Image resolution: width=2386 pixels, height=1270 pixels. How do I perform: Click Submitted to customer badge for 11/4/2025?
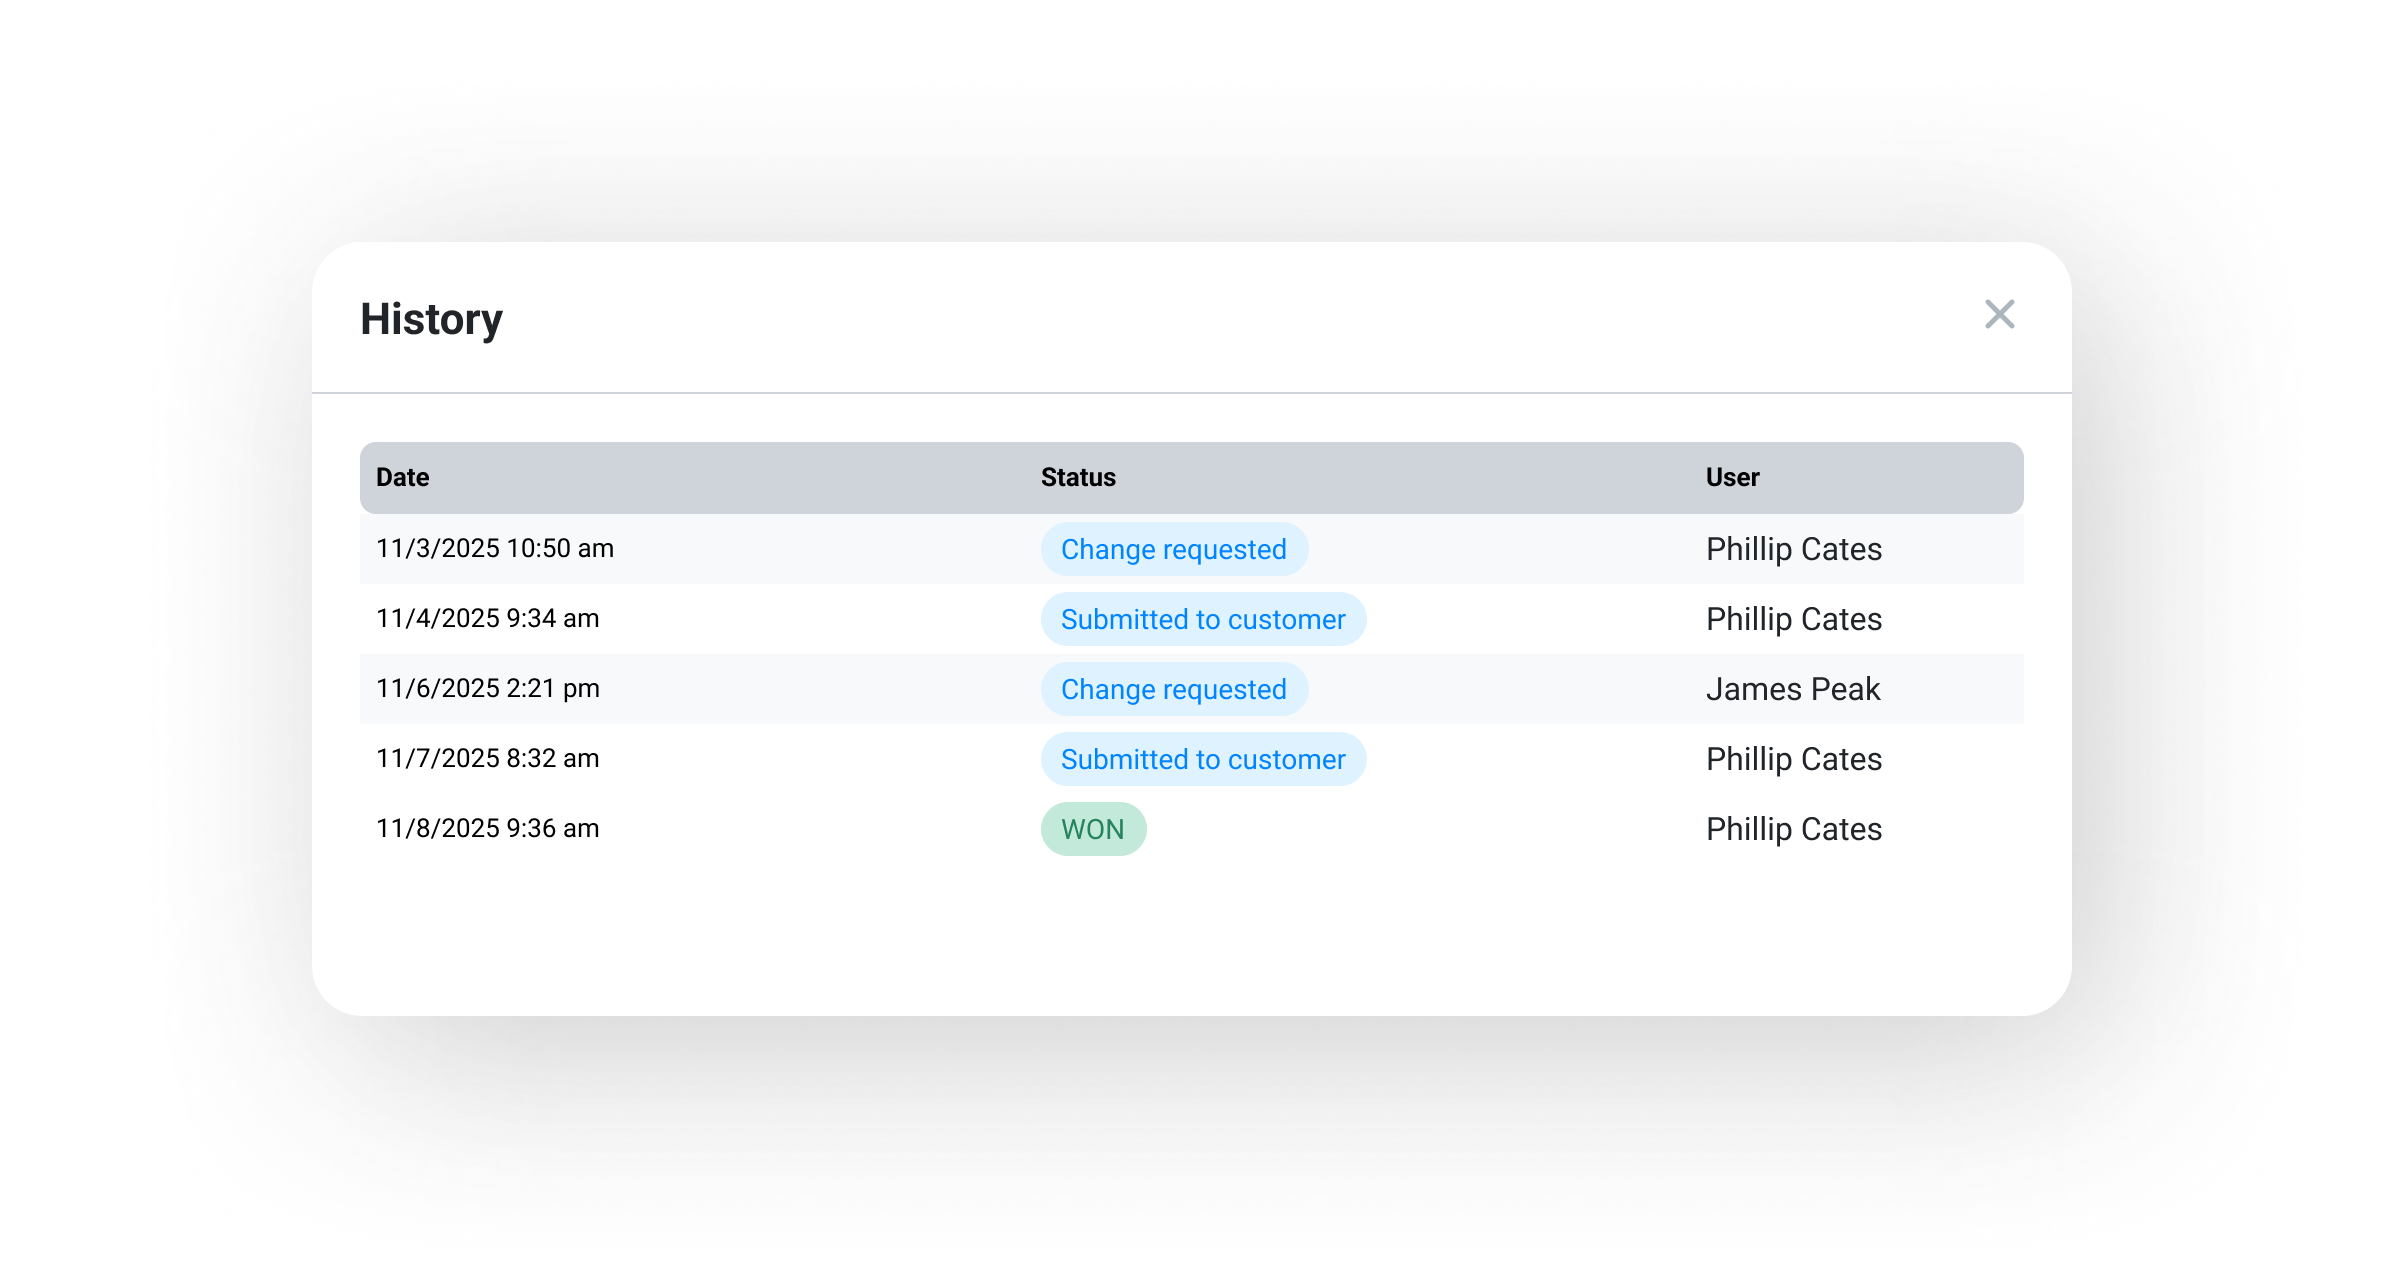(x=1202, y=619)
